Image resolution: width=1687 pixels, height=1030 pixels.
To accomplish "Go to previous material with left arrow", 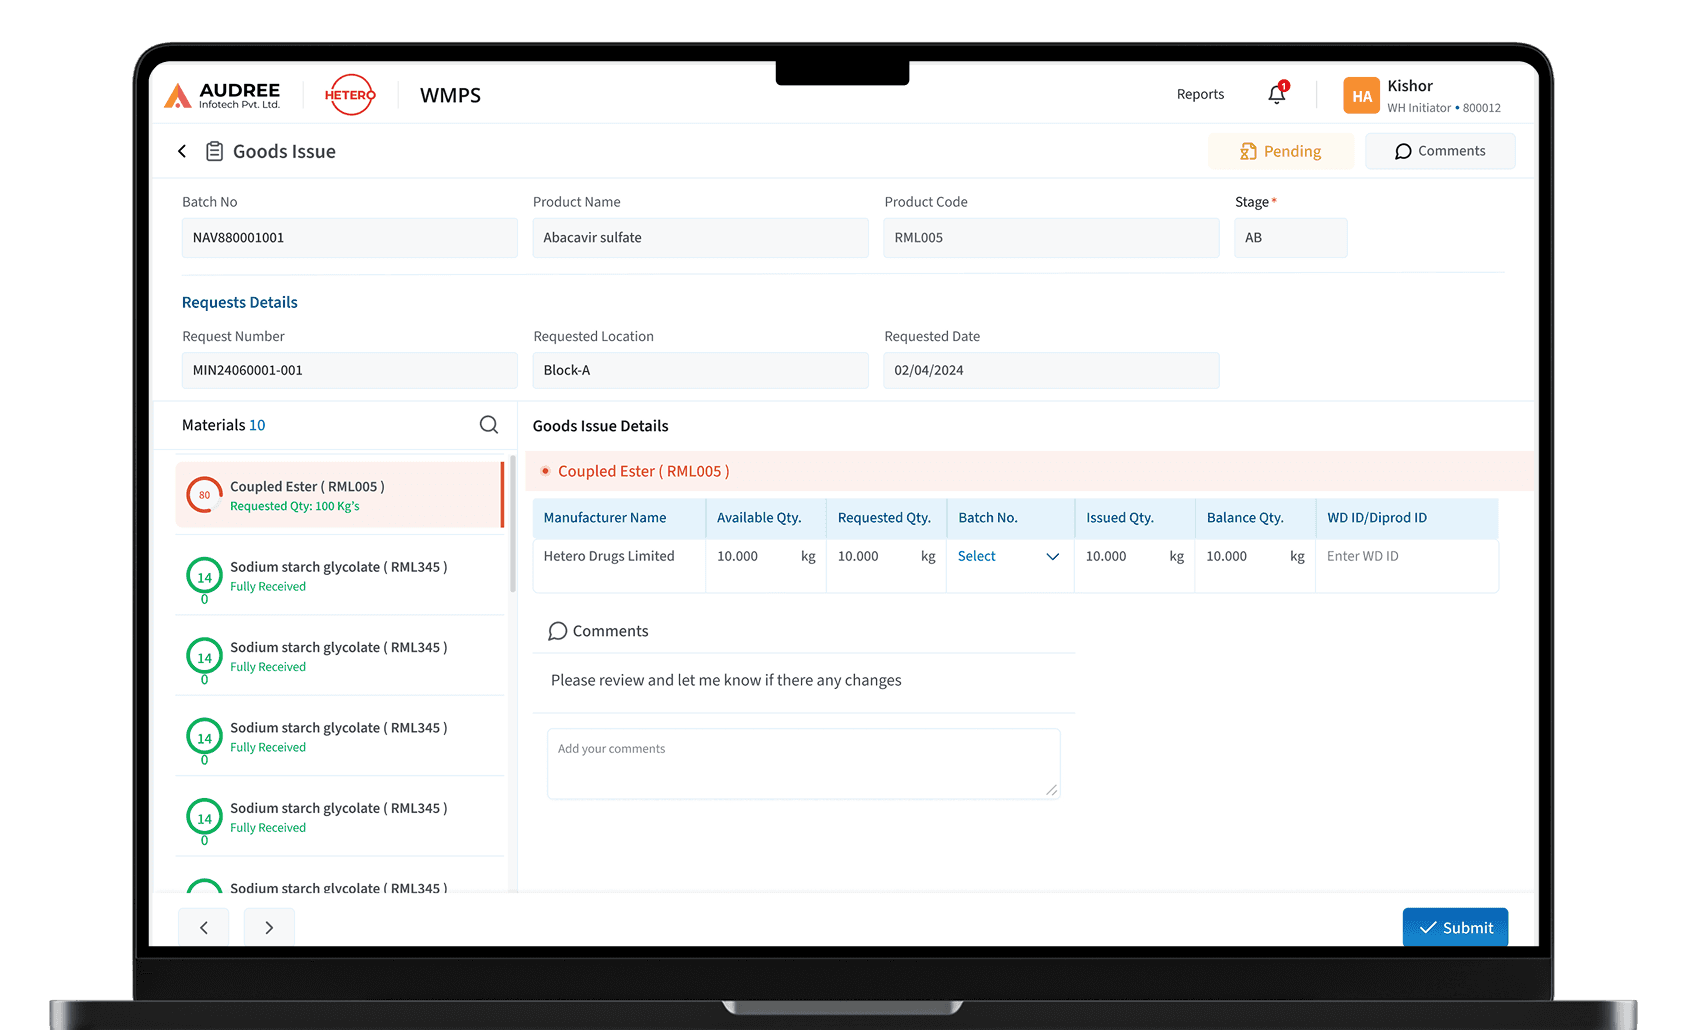I will tap(204, 927).
